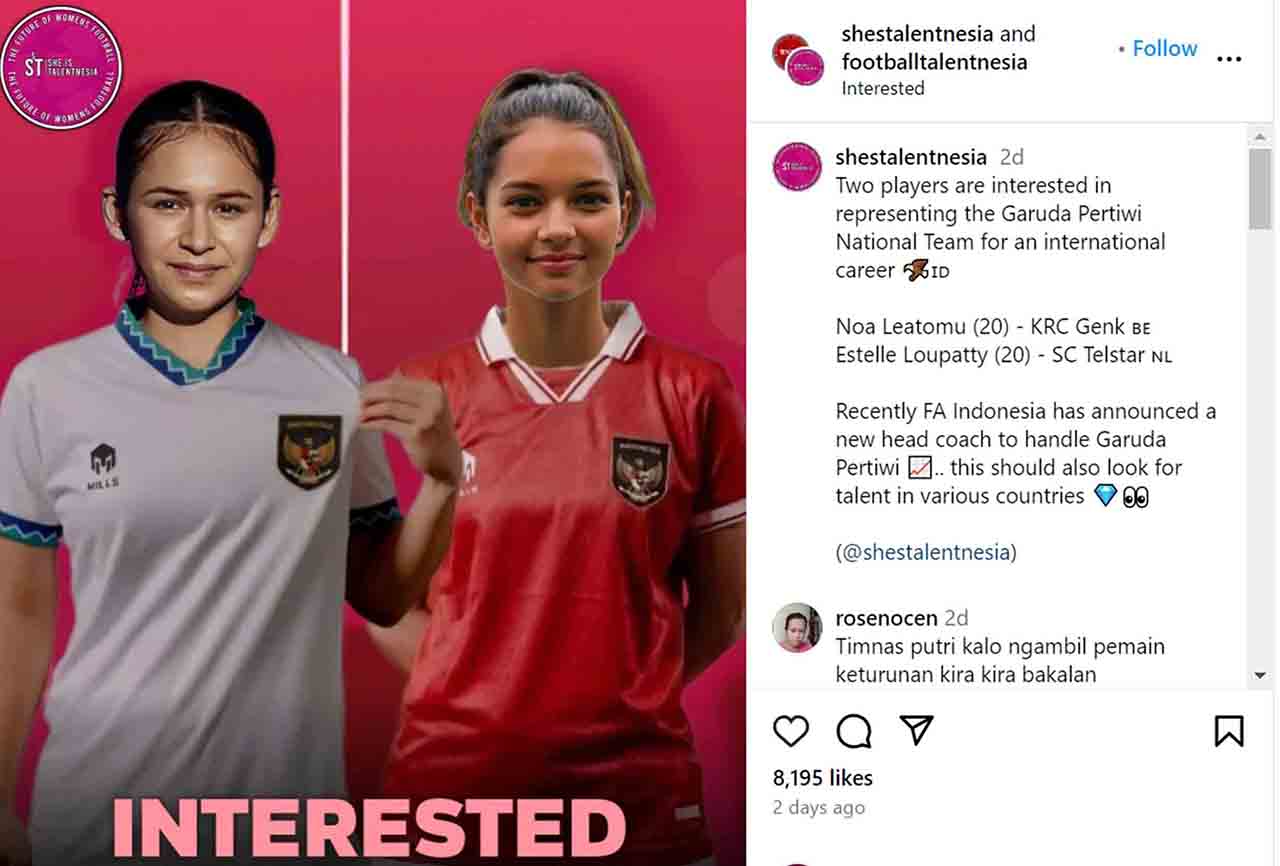
Task: Click the 2 days ago timestamp
Action: [x=818, y=807]
